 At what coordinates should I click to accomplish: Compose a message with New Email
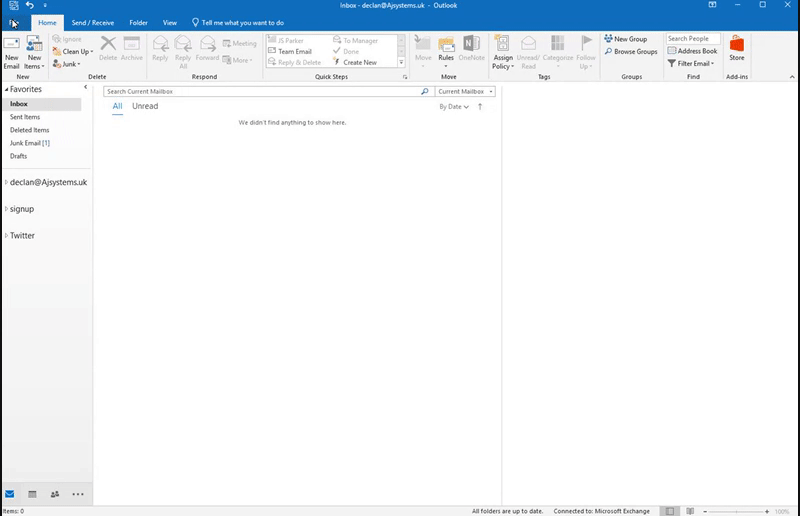coord(11,53)
